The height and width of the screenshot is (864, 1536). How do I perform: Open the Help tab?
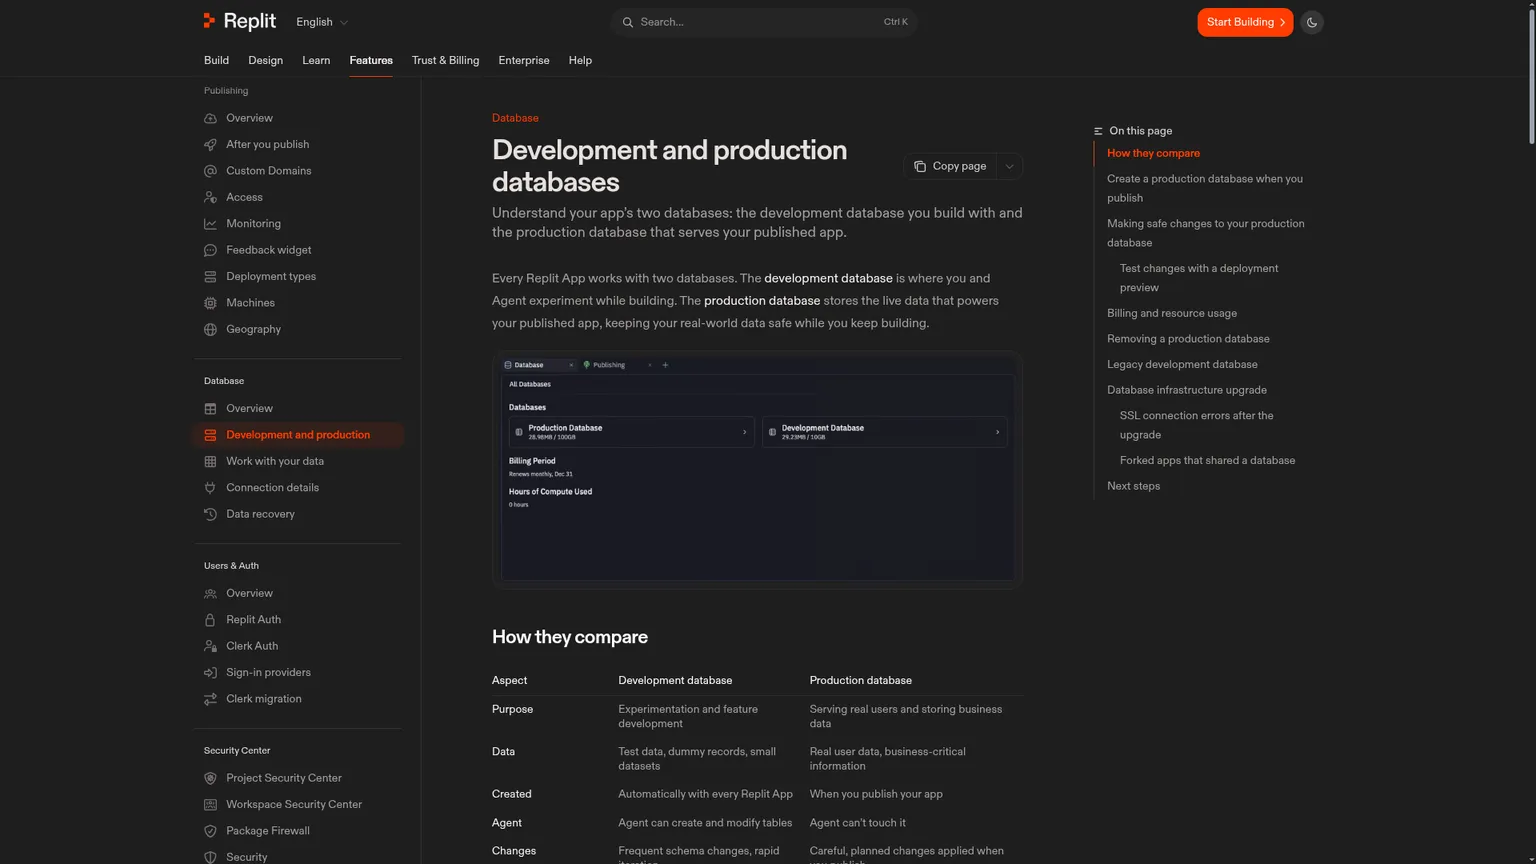[x=580, y=60]
